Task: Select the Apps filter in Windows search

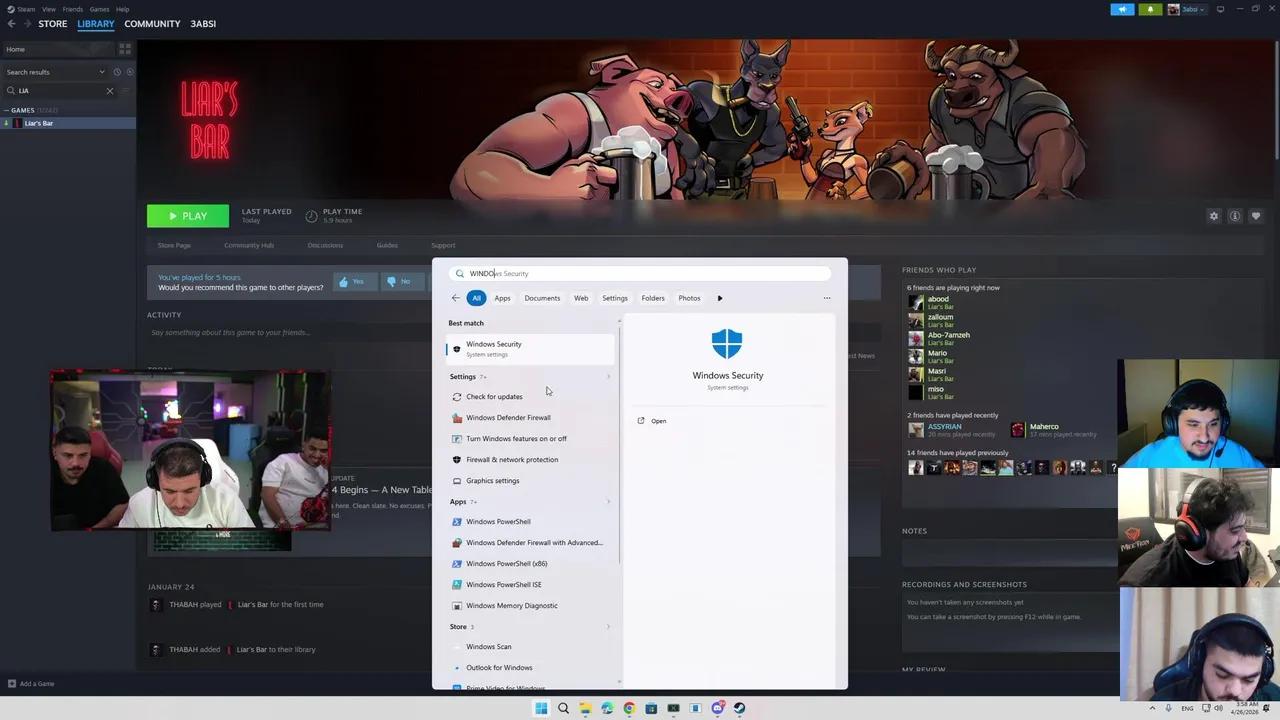Action: (502, 298)
